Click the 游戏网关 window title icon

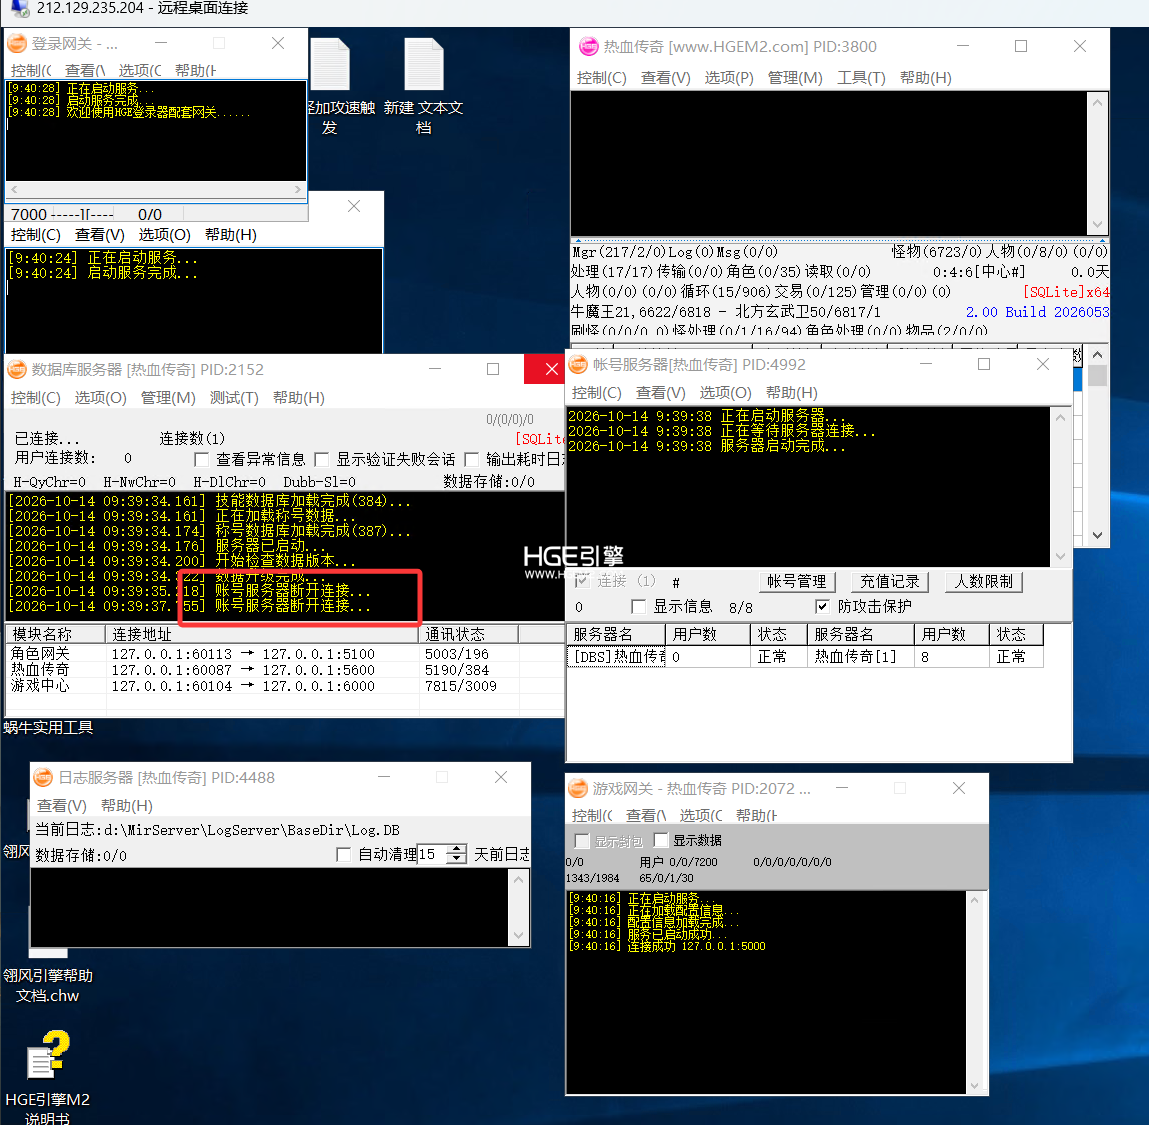click(578, 788)
